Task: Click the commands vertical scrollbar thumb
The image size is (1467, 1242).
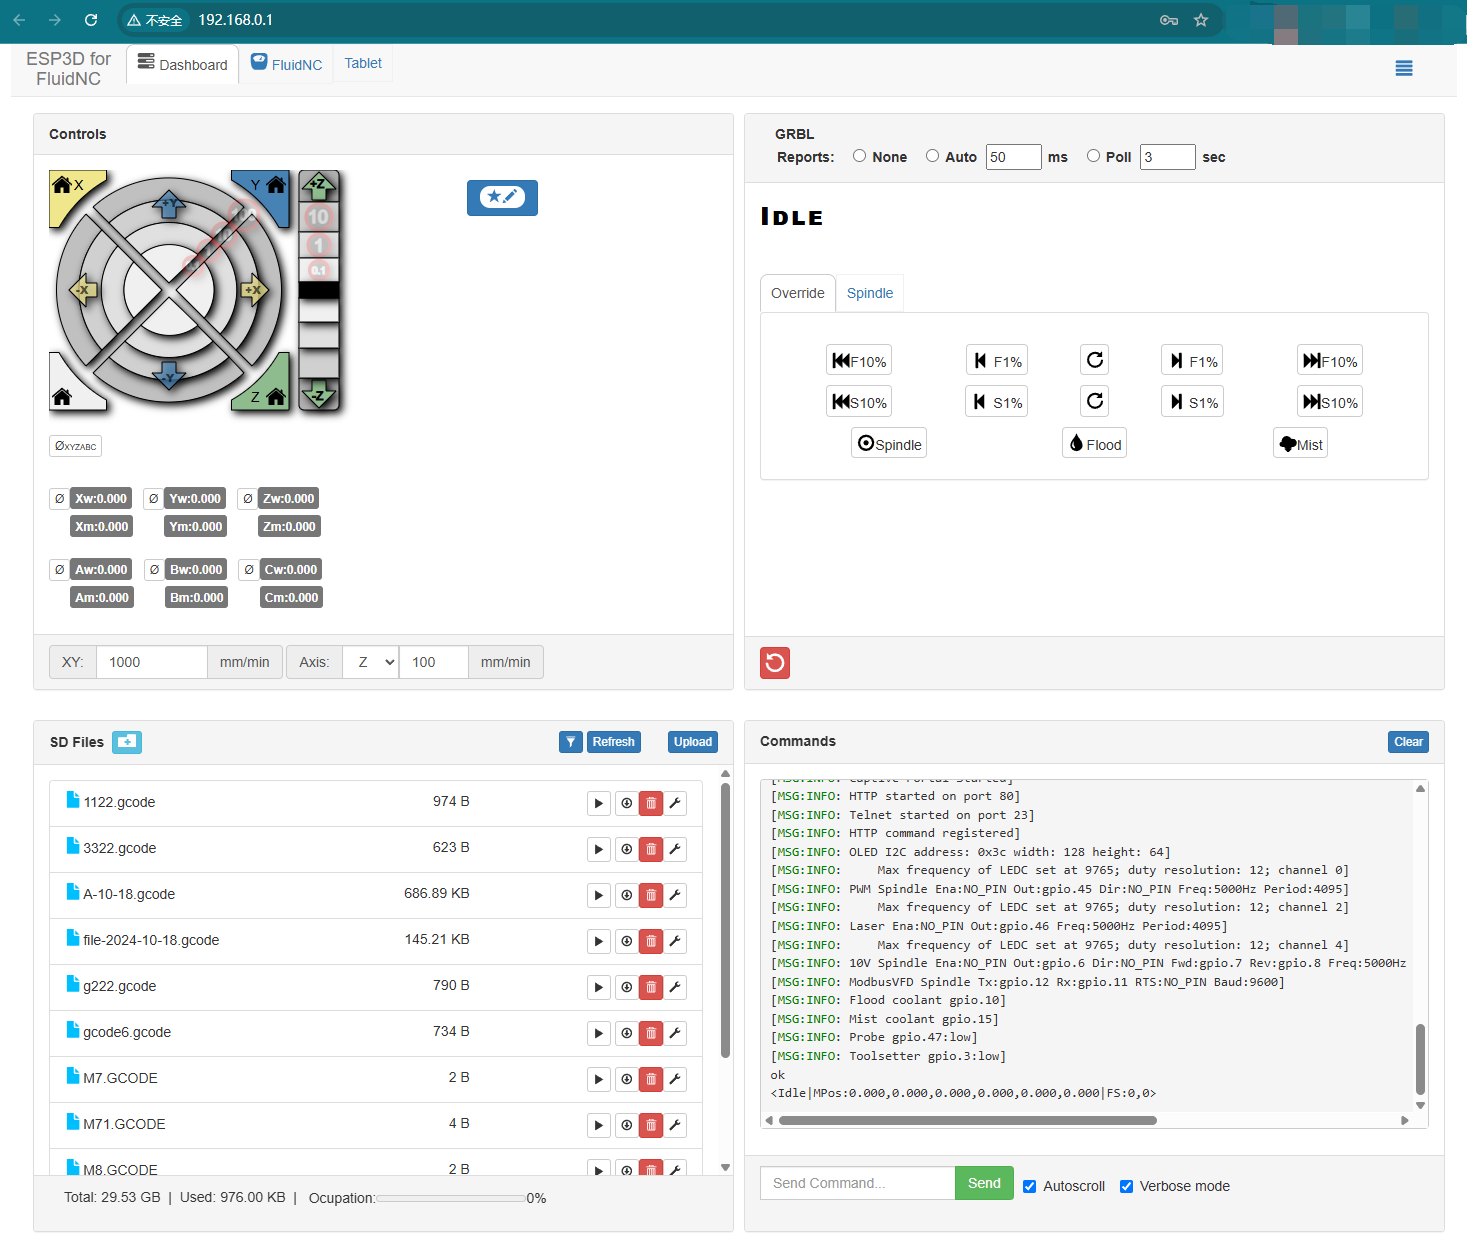Action: click(x=1420, y=1059)
